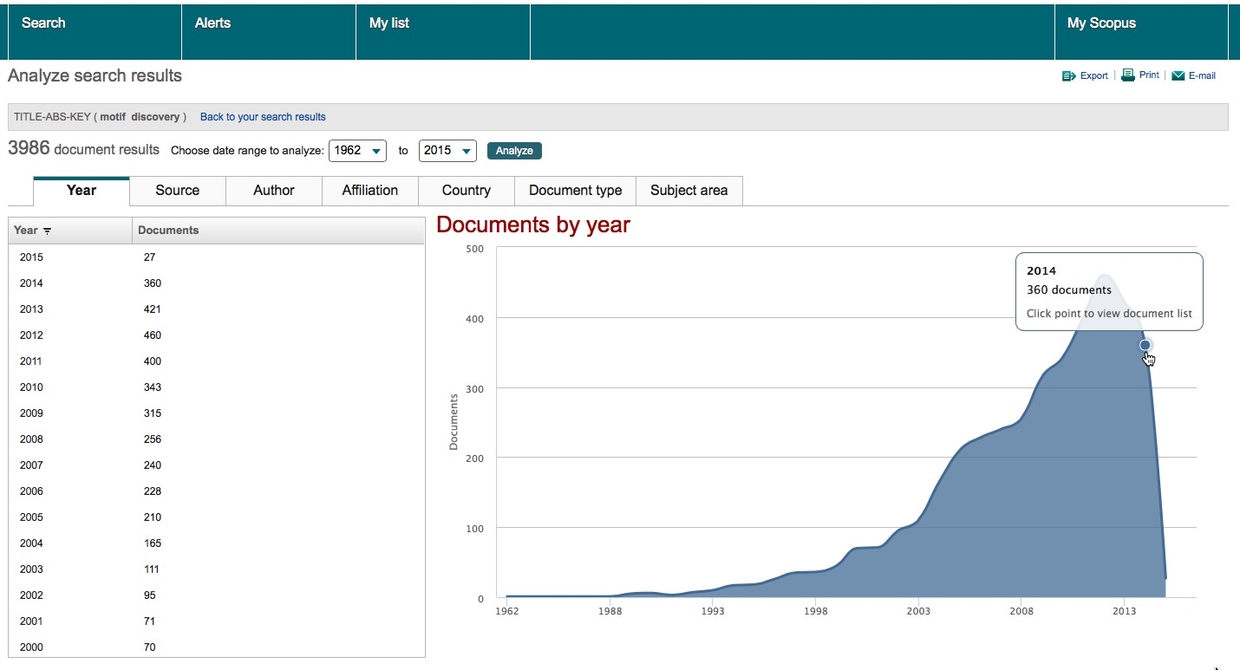Open the Alerts menu

point(268,32)
